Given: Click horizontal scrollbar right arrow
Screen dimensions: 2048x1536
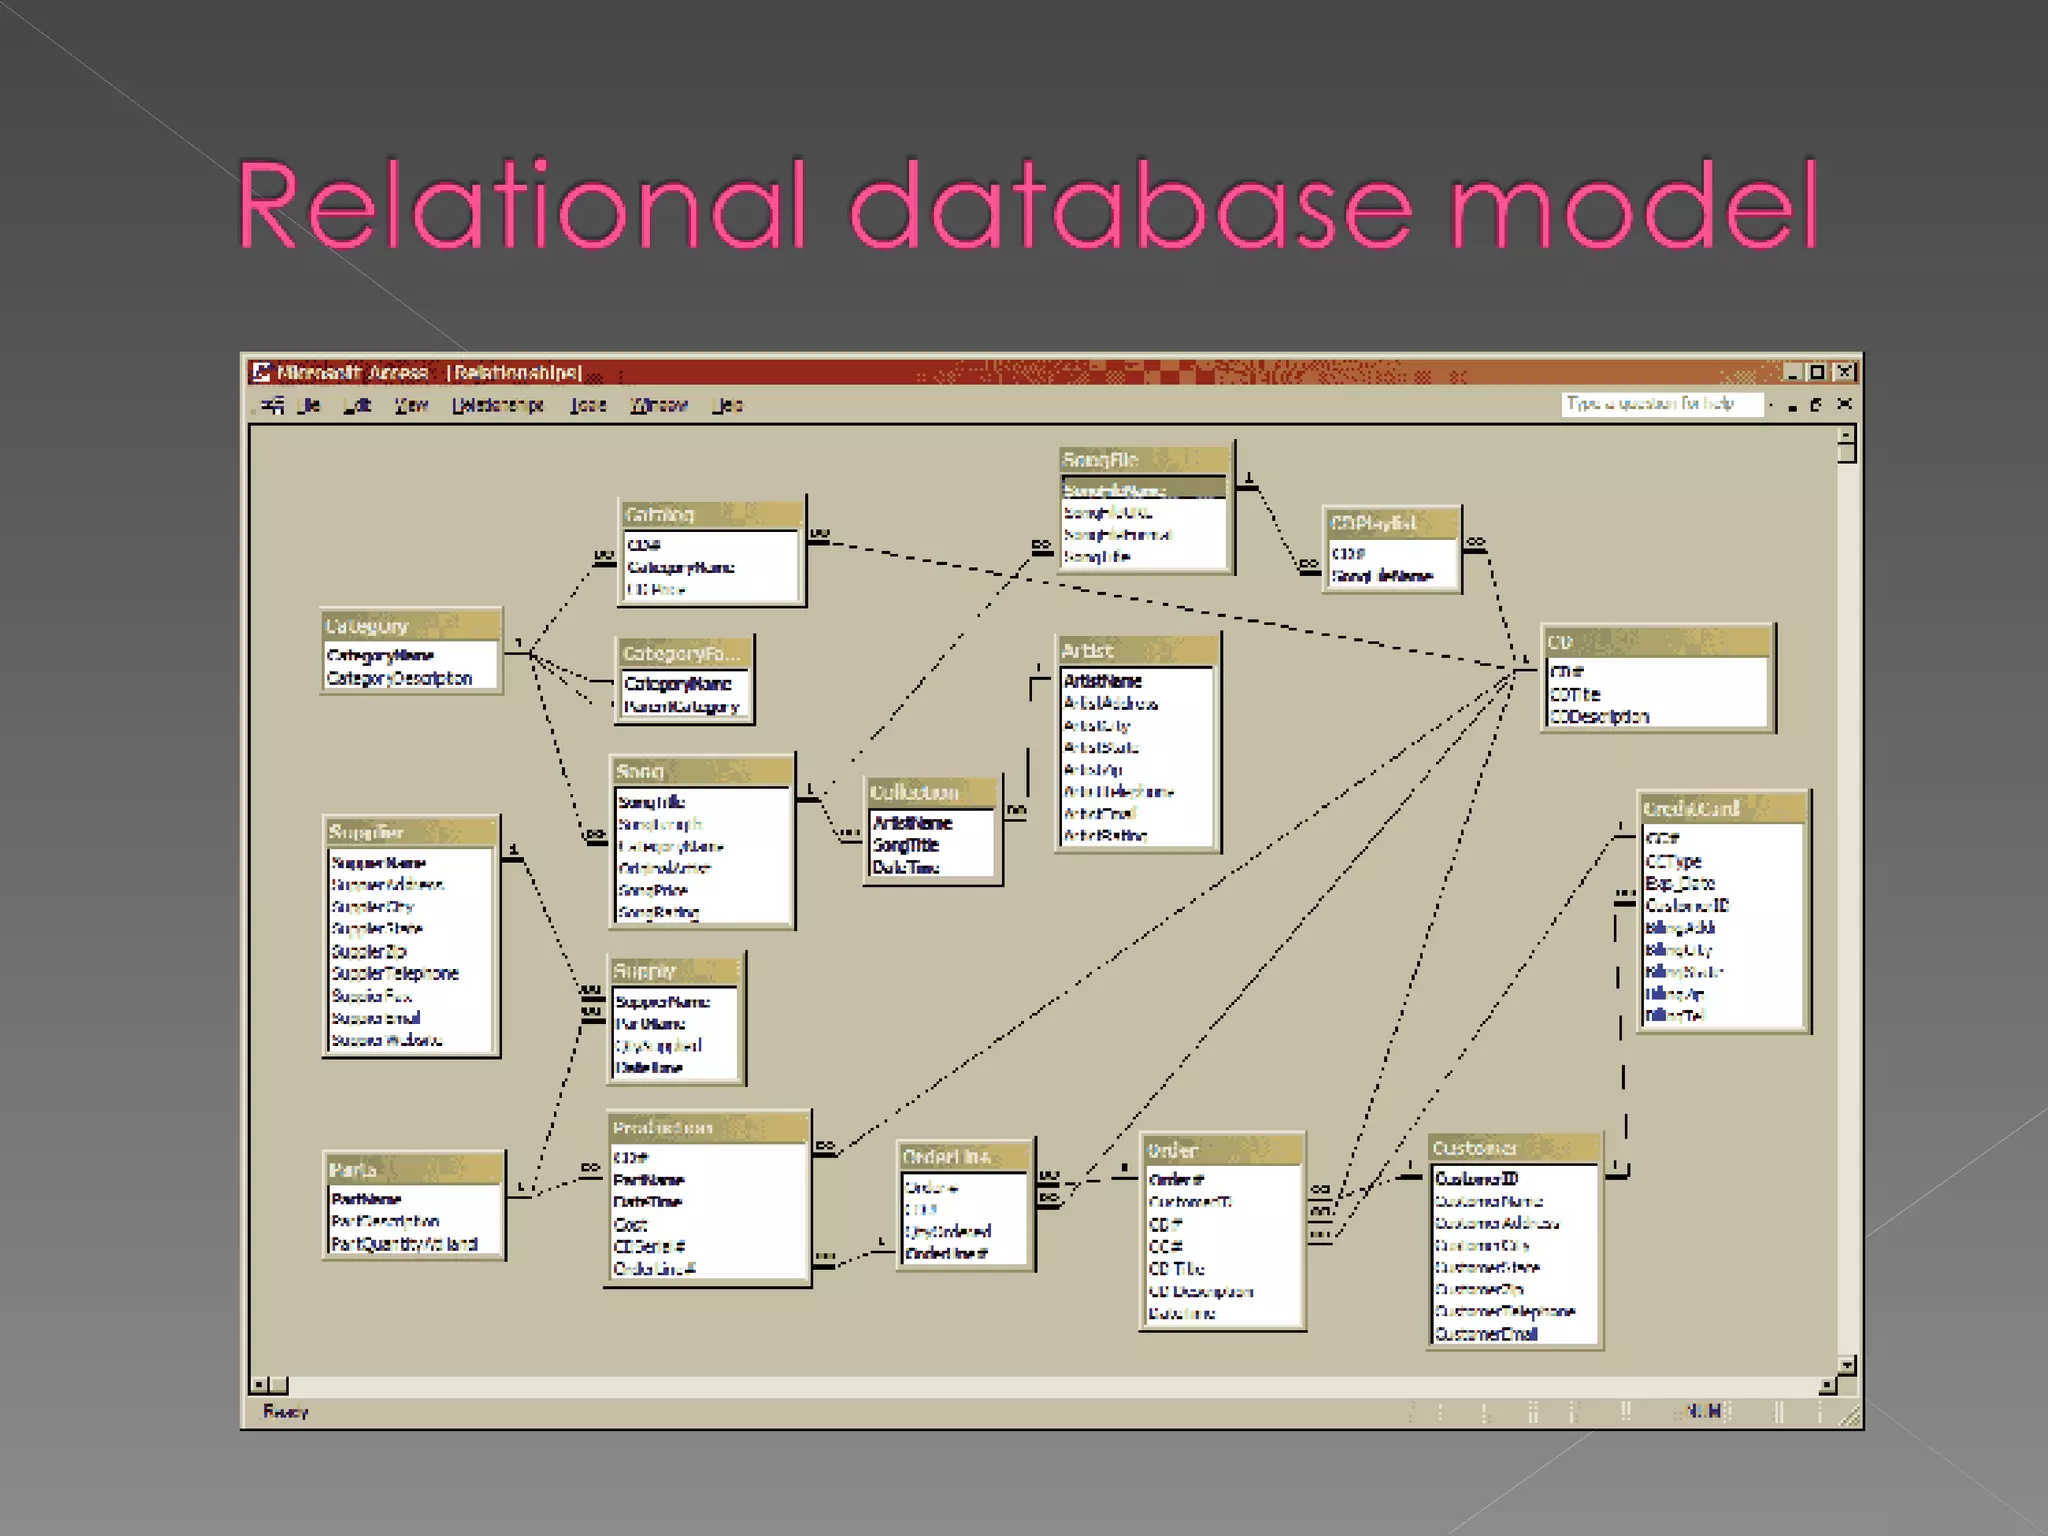Looking at the screenshot, I should (x=1828, y=1385).
